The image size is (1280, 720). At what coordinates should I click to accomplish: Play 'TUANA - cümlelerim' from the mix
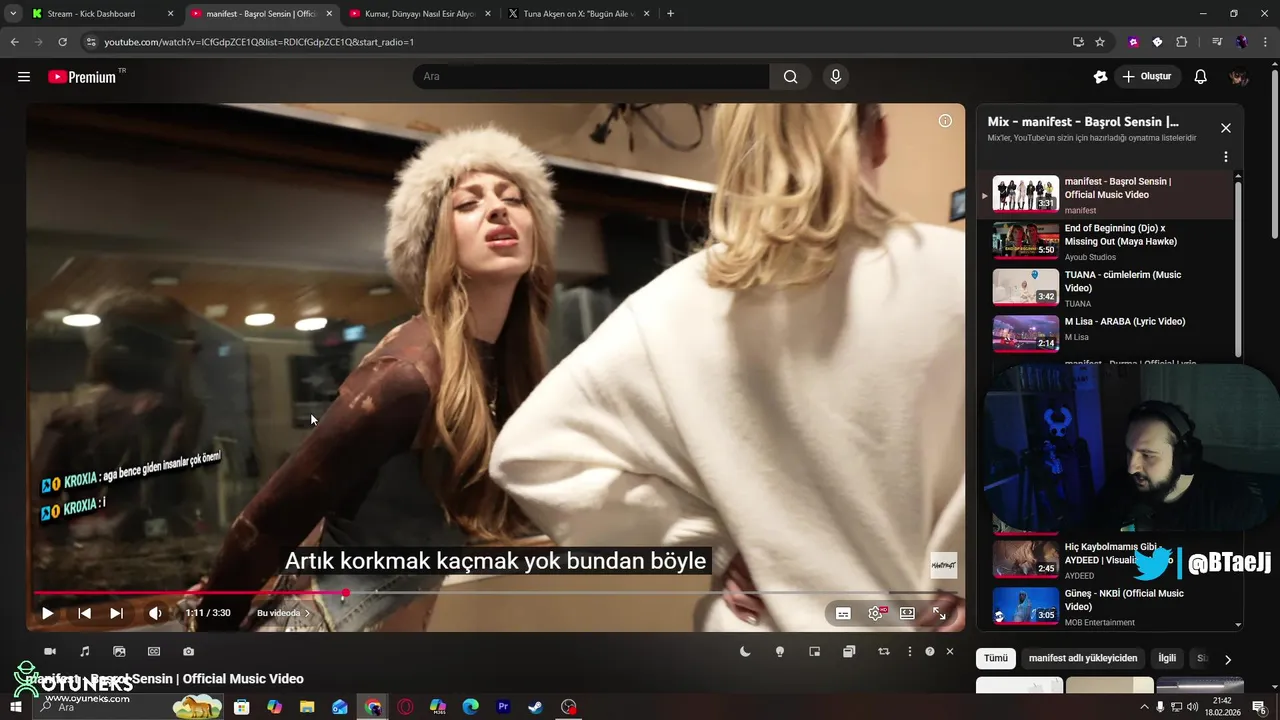point(1105,288)
